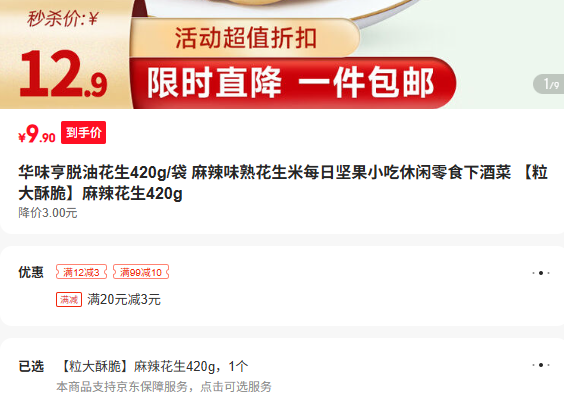Expand the 已选 row three-dot menu
This screenshot has height=414, width=564.
tap(541, 365)
